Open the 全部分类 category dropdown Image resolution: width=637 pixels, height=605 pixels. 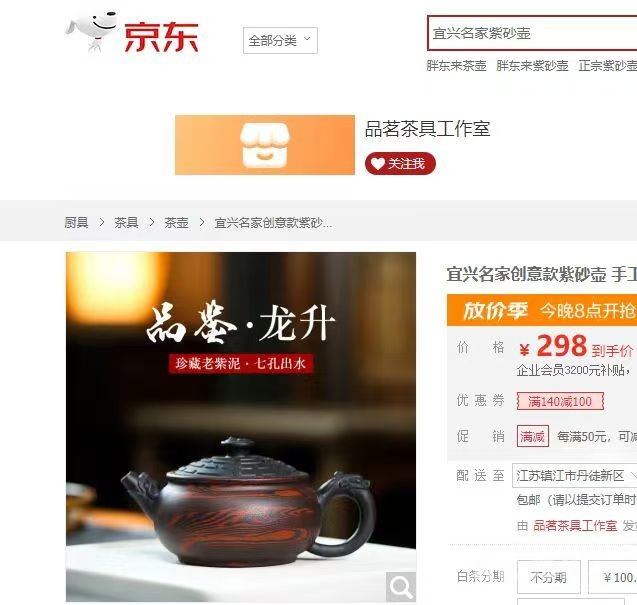pos(280,40)
